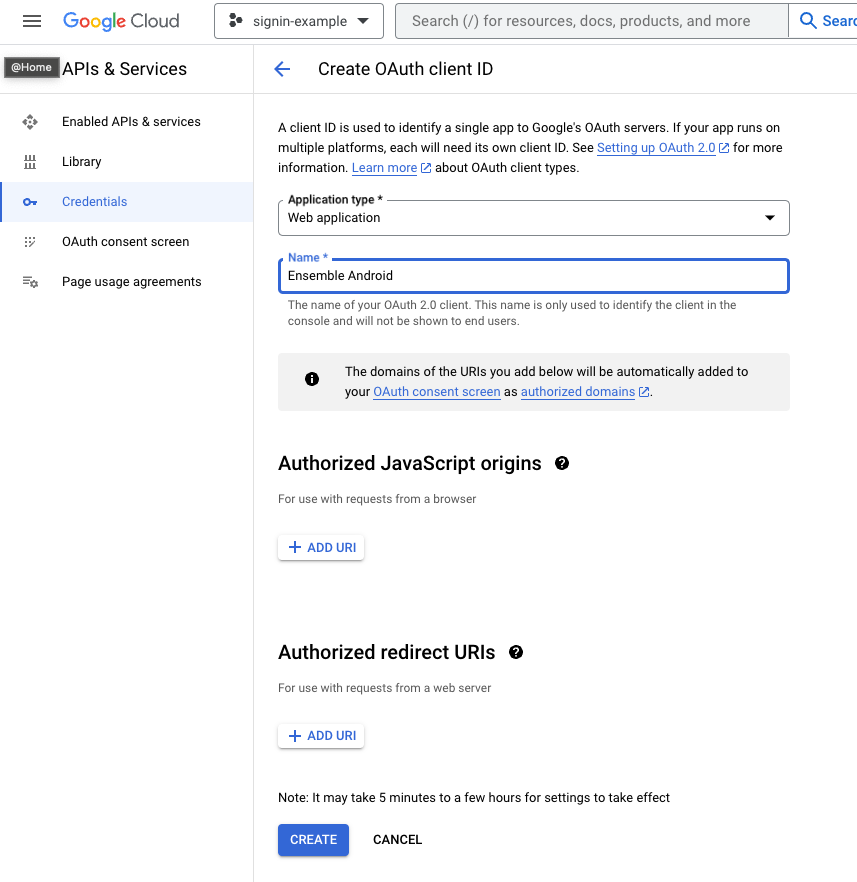Select Credentials in the sidebar menu
857x882 pixels.
click(x=94, y=201)
